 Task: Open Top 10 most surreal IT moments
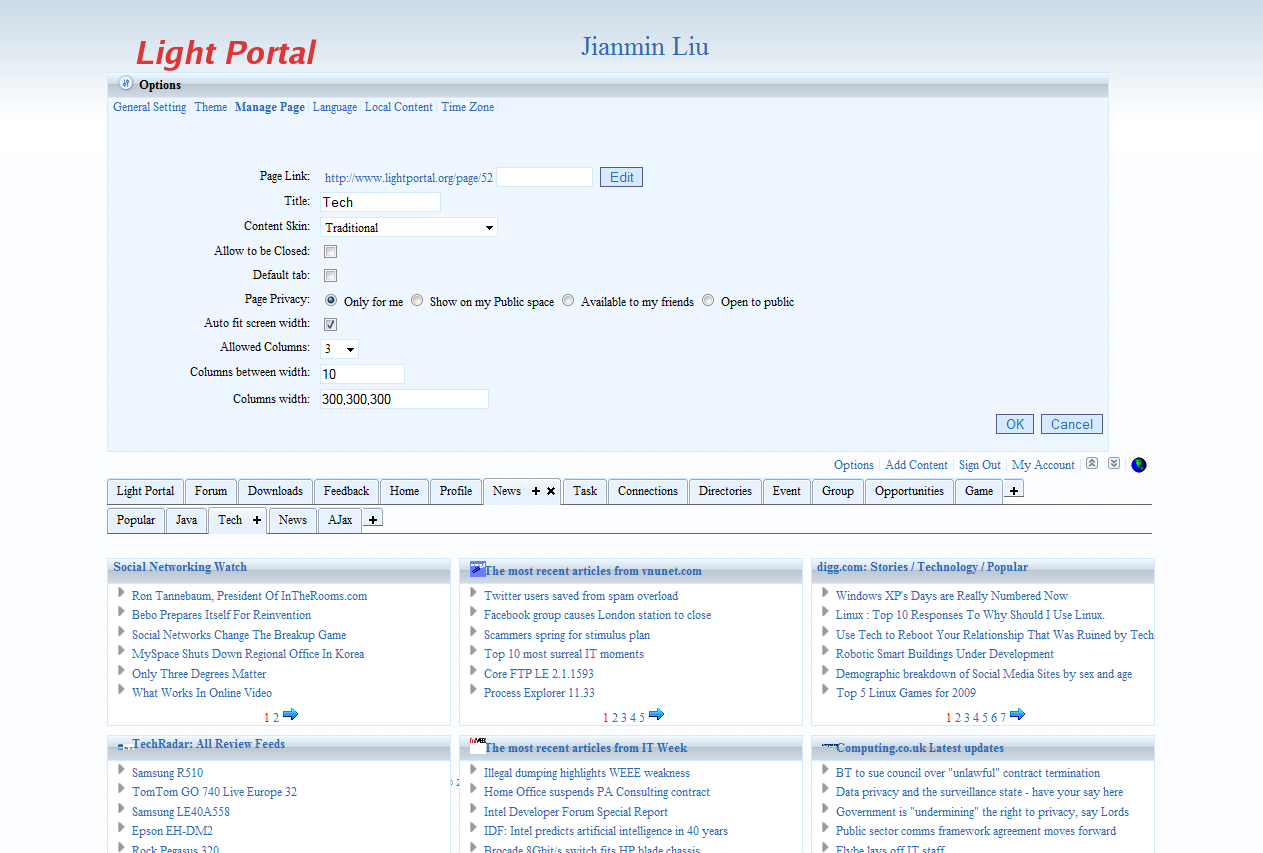(x=564, y=654)
